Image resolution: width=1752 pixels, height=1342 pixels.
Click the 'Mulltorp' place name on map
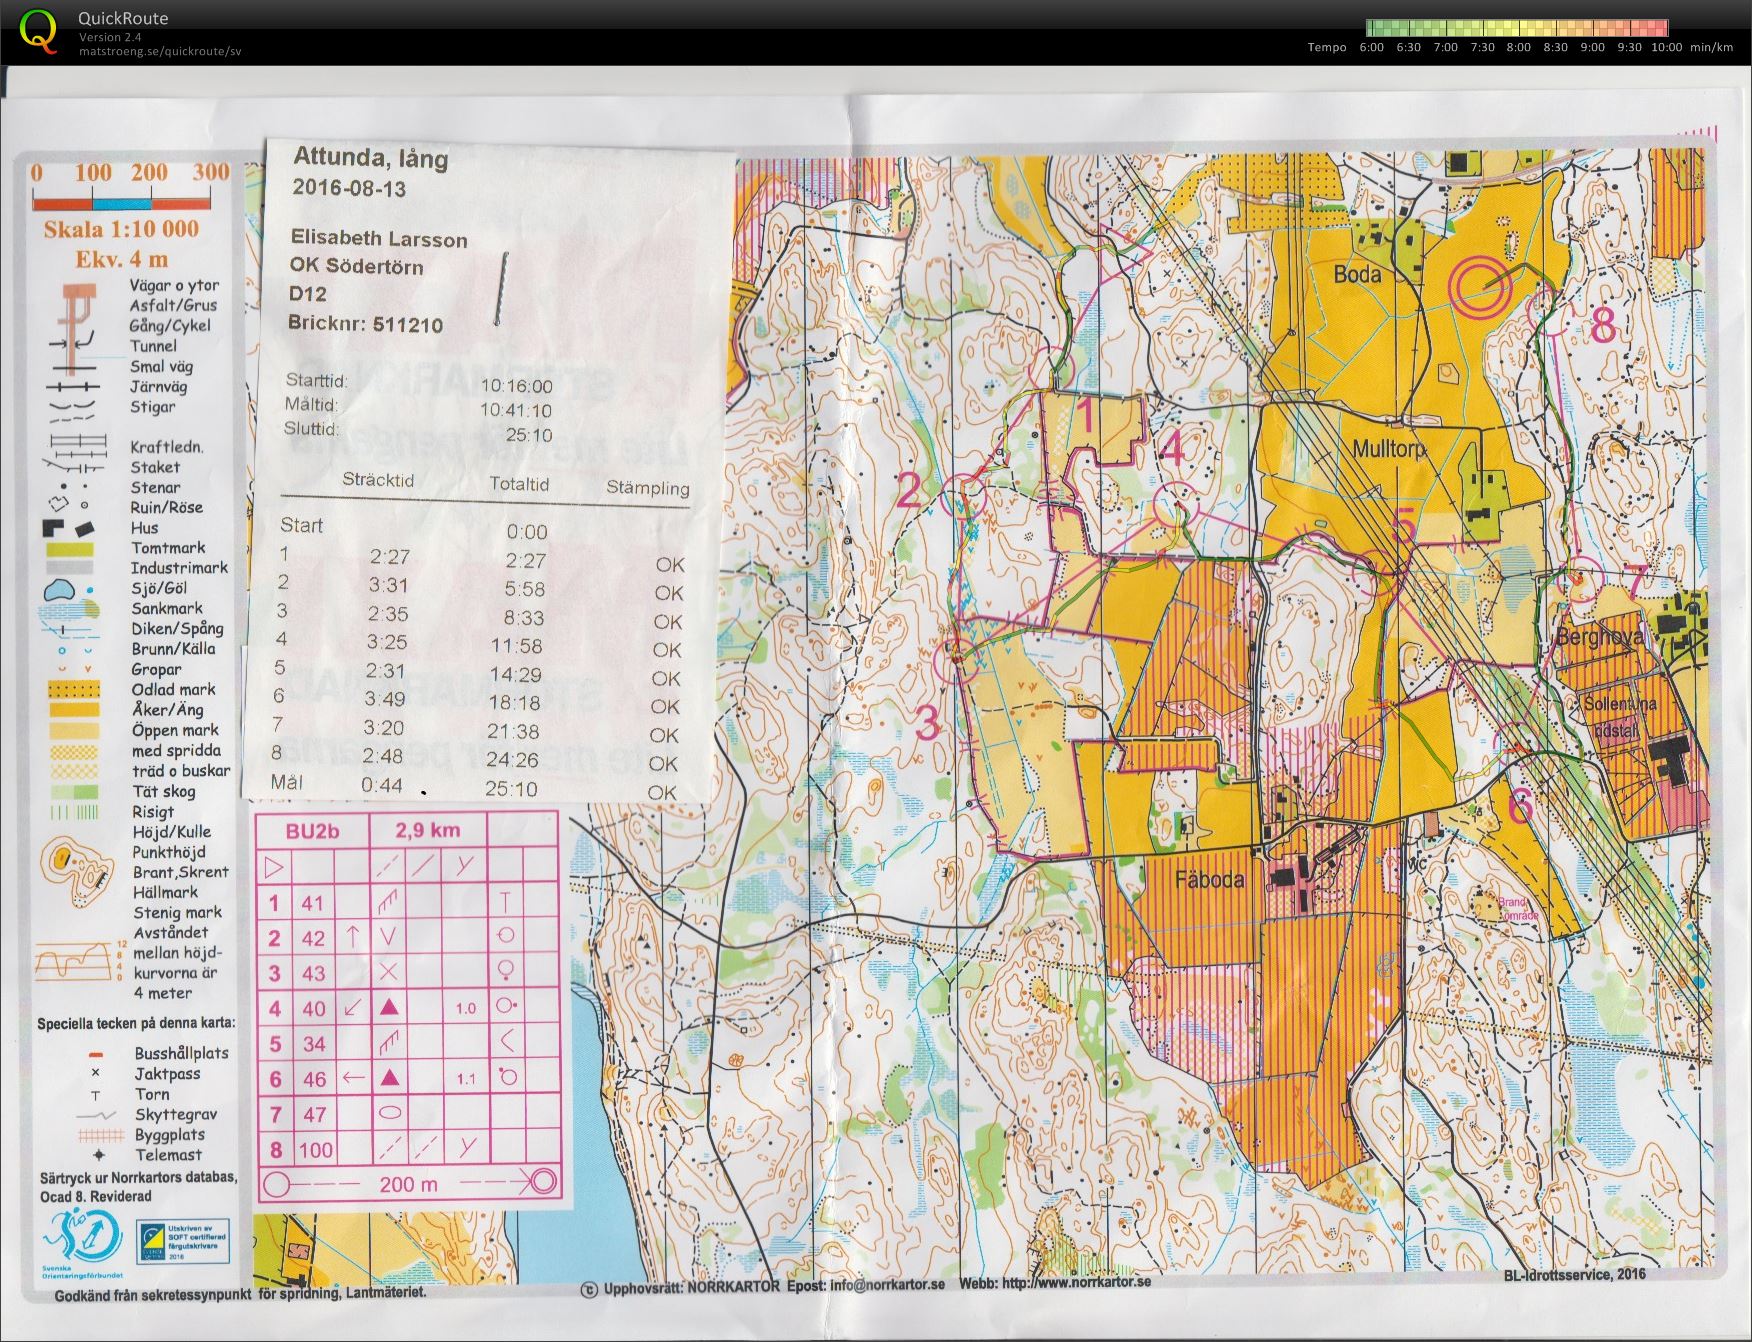pyautogui.click(x=1389, y=450)
